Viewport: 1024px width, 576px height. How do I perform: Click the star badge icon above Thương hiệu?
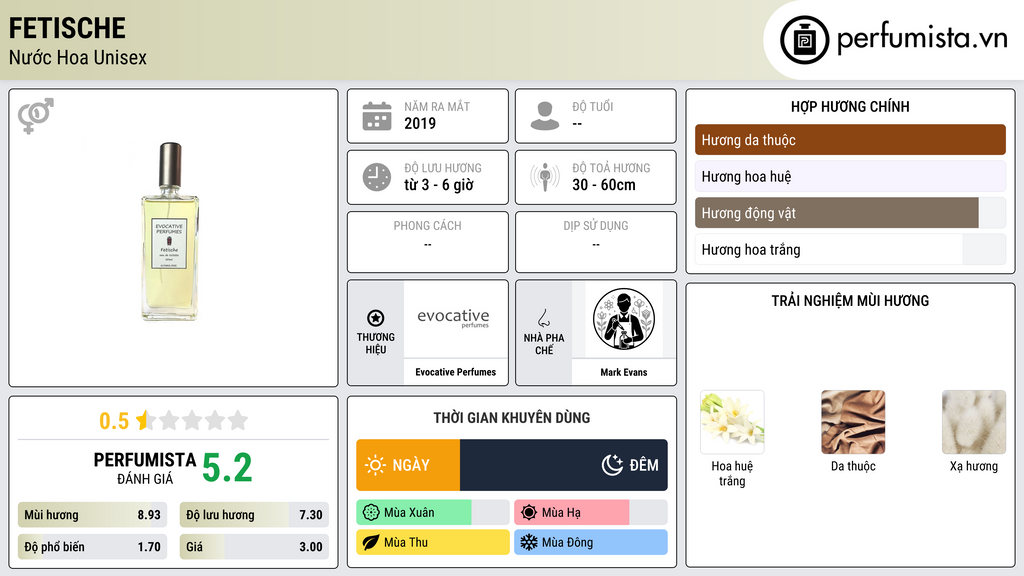tap(376, 318)
